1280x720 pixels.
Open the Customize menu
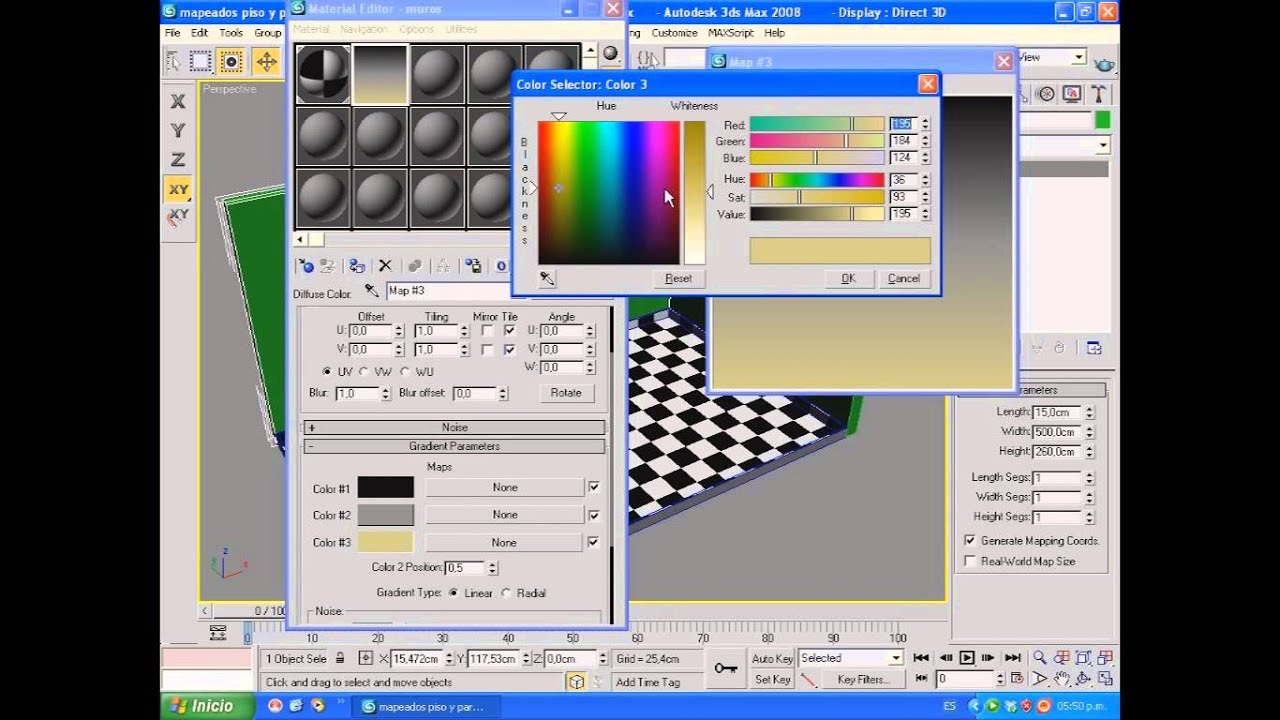[x=675, y=33]
